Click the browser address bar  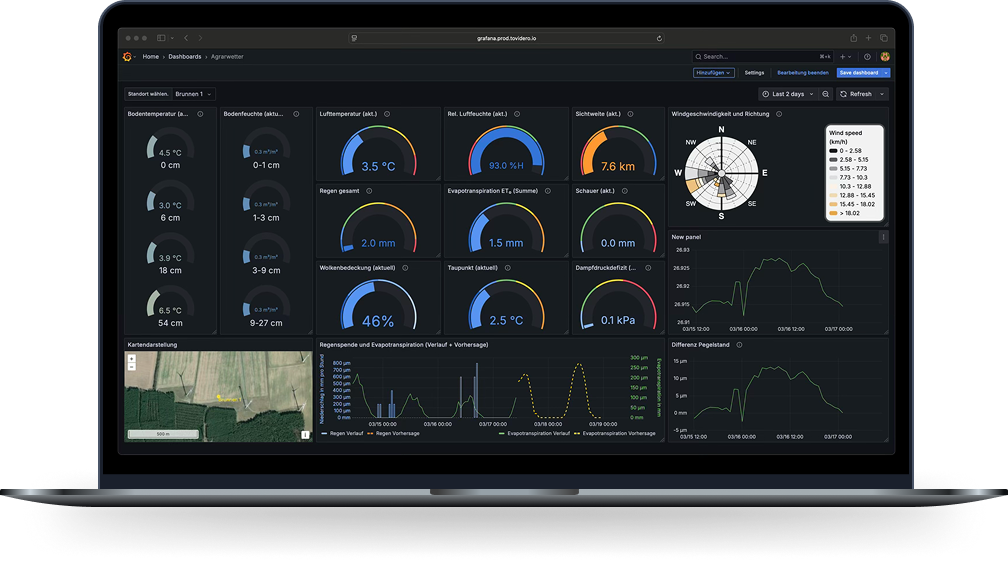click(507, 39)
